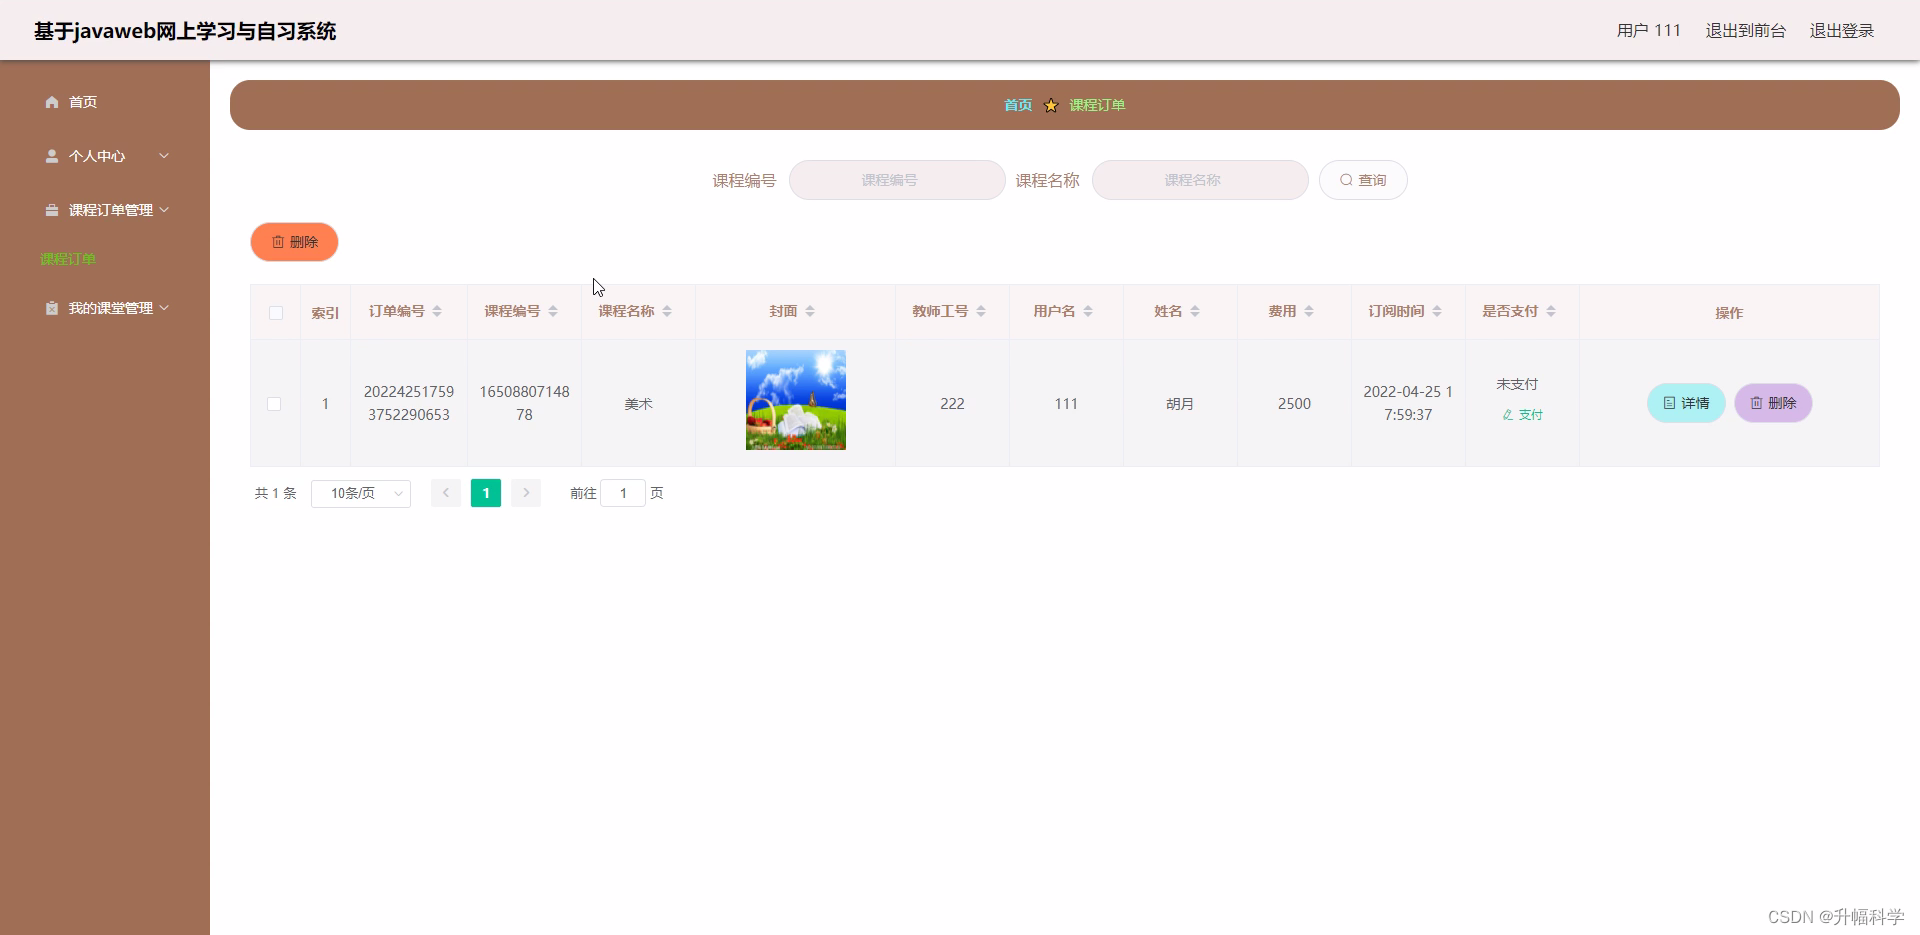Click the home icon beside 首页

point(51,102)
